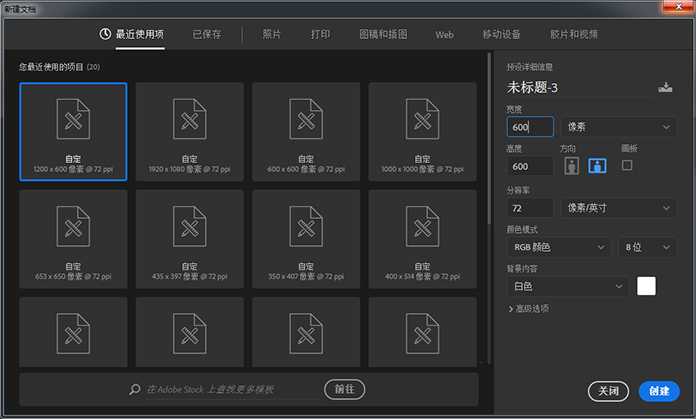Click the 创建 button

click(658, 391)
